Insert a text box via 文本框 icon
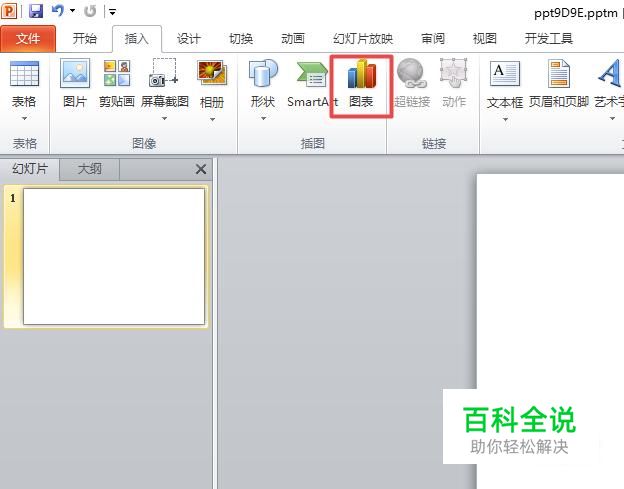The image size is (624, 489). pos(505,75)
